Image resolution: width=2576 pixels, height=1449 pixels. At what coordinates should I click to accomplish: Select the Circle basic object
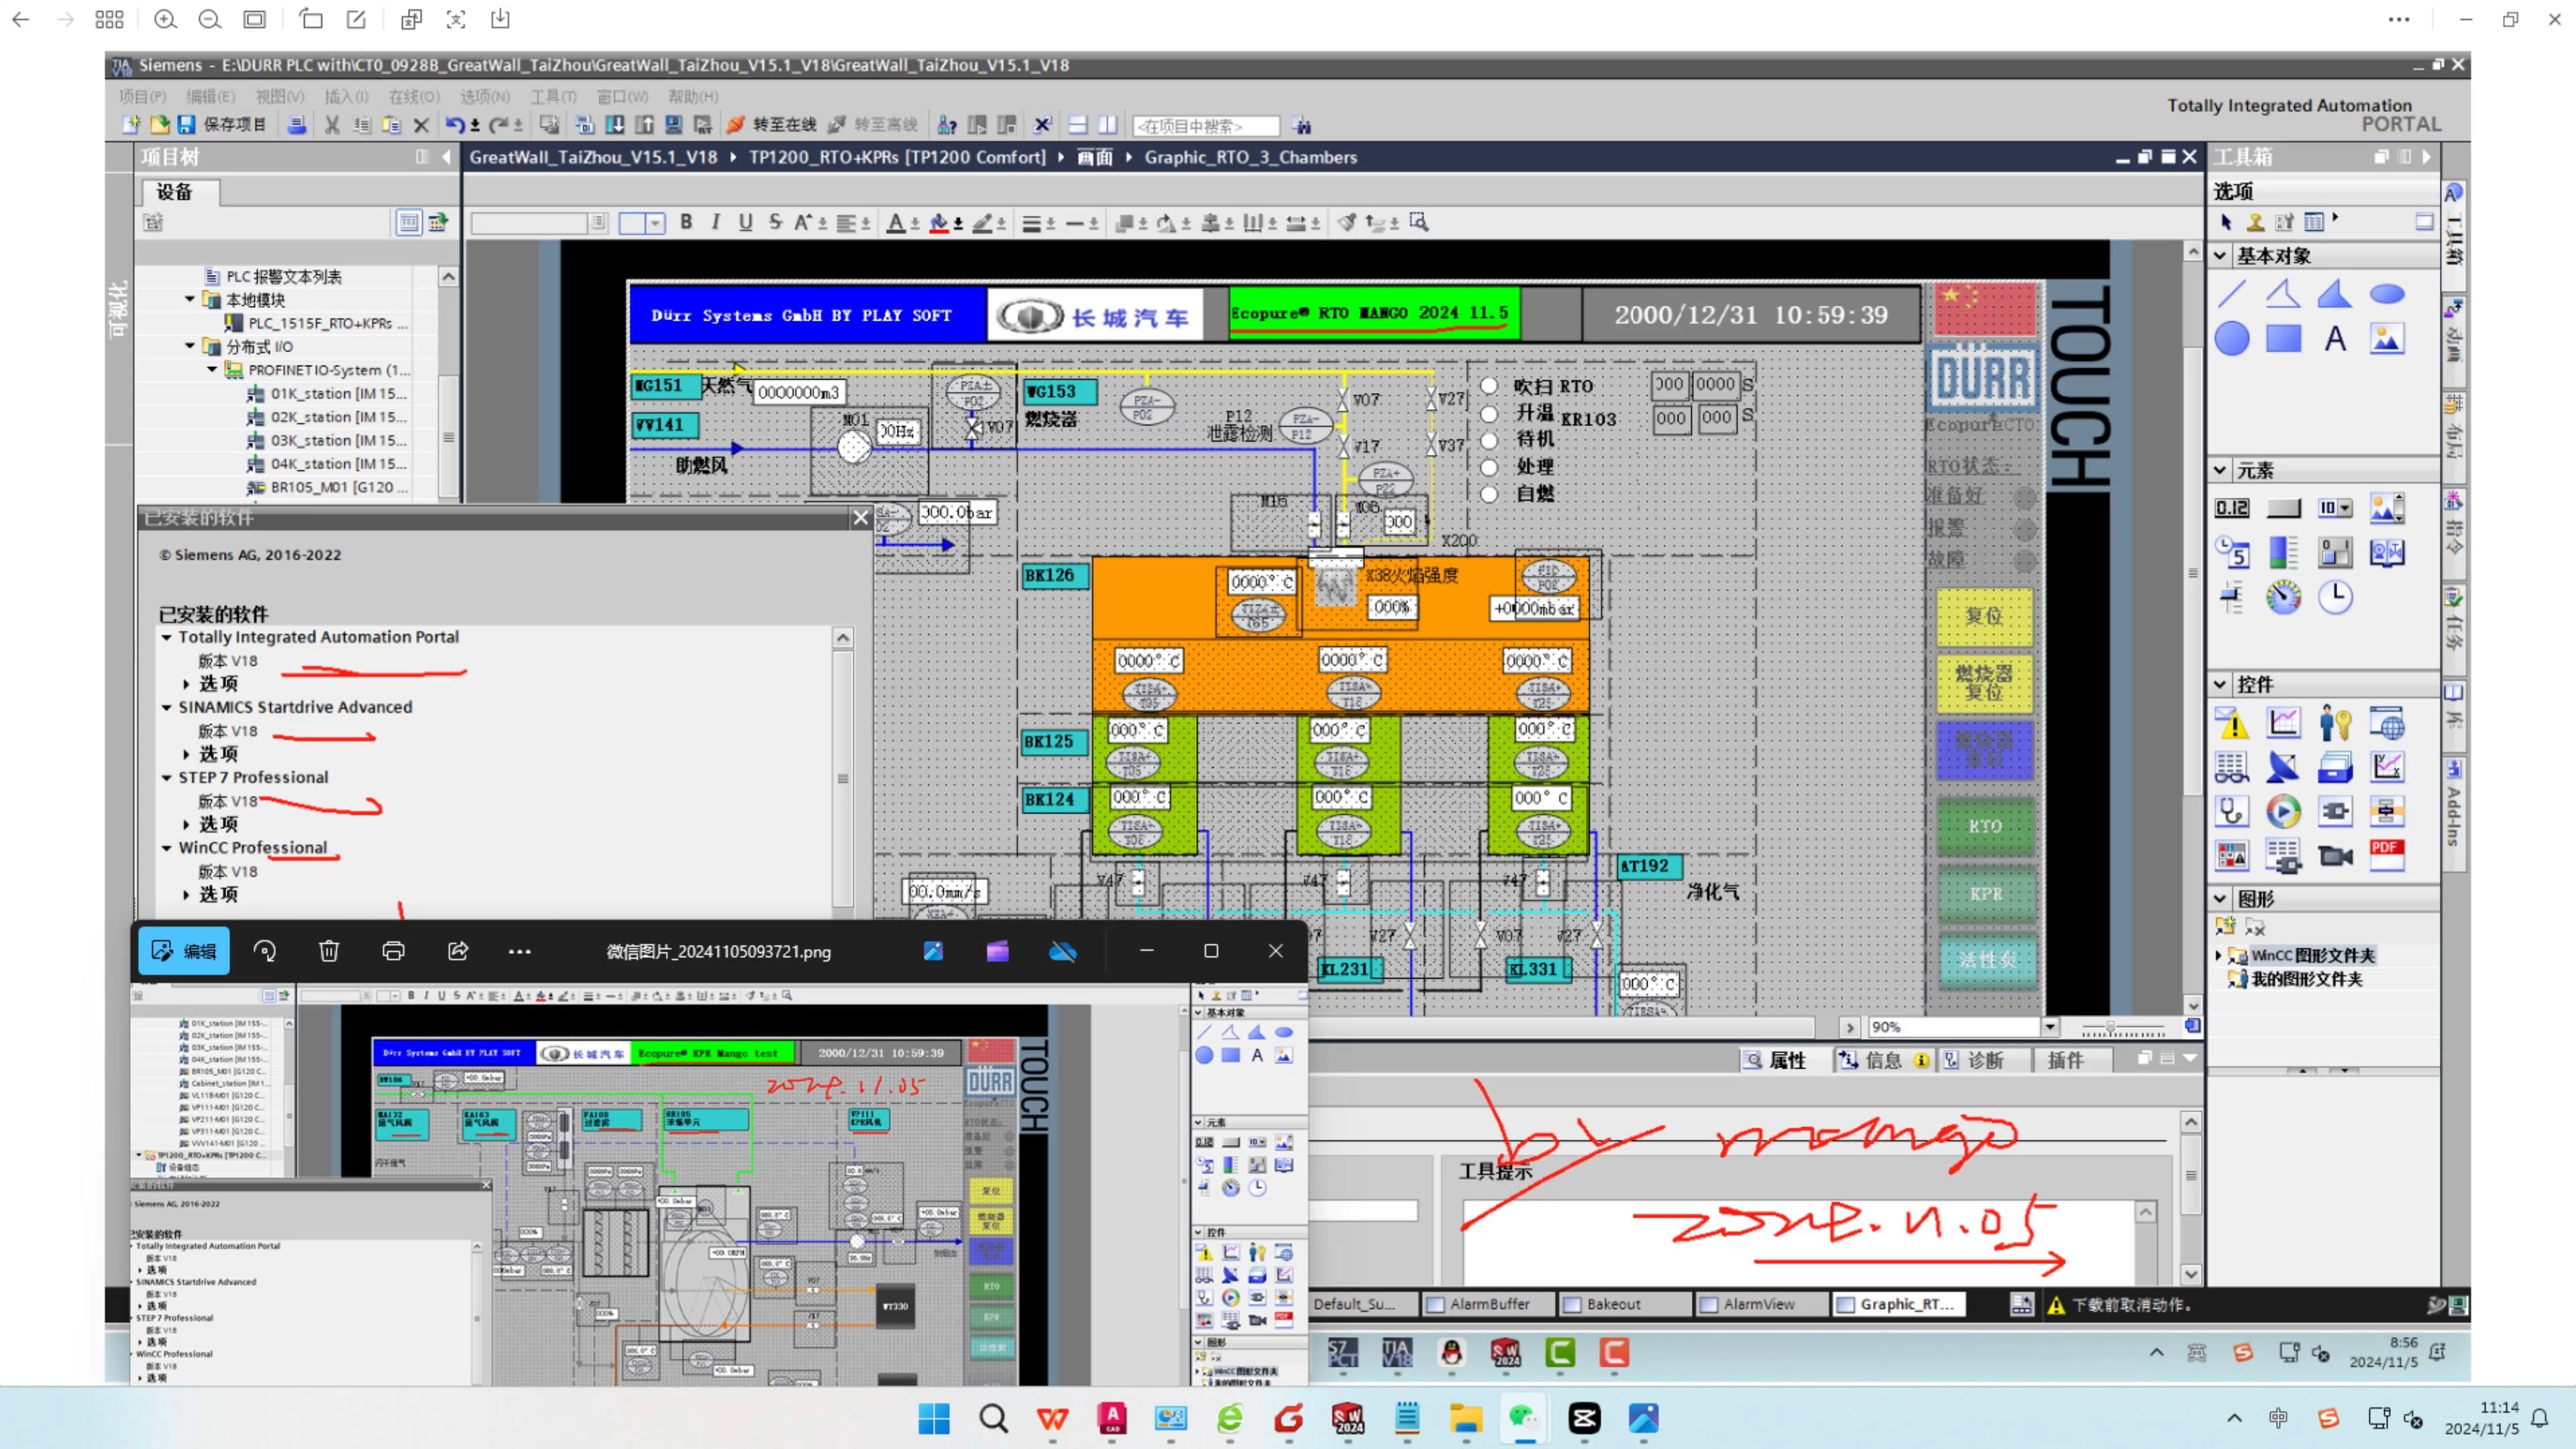coord(2231,339)
